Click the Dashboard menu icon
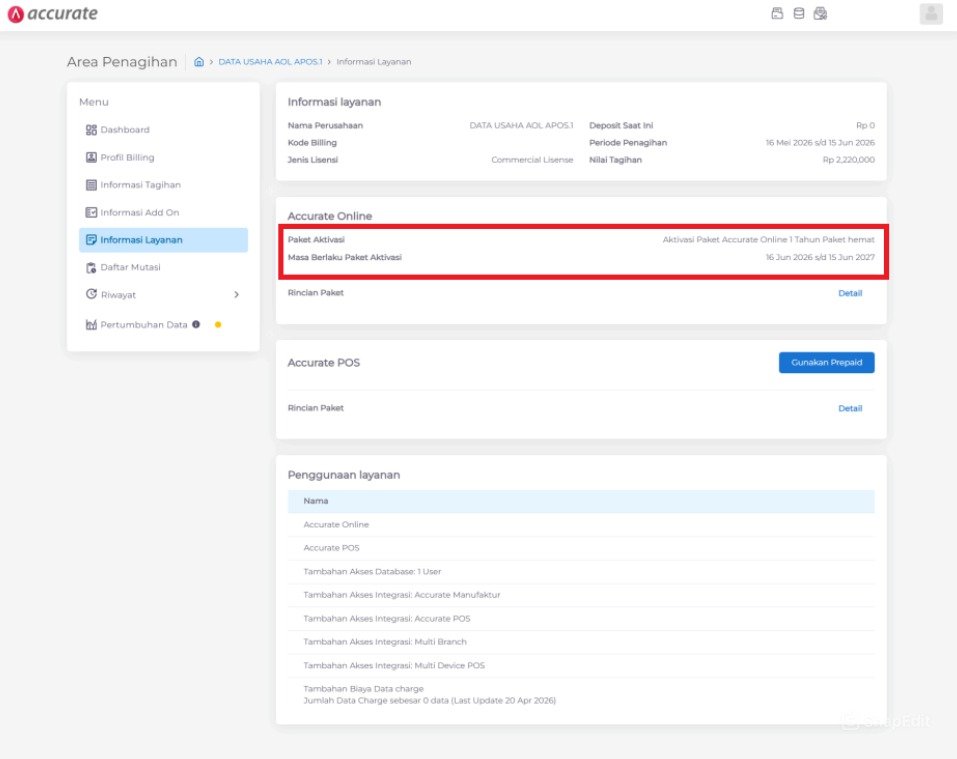Viewport: 957px width, 759px height. 91,129
